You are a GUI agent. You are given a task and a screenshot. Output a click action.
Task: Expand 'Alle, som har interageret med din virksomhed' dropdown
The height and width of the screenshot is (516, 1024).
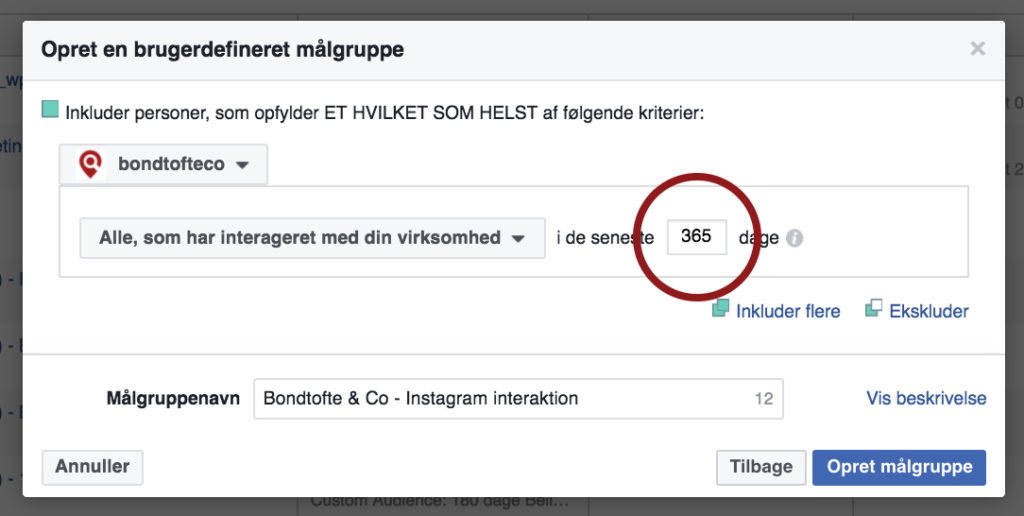click(x=312, y=238)
